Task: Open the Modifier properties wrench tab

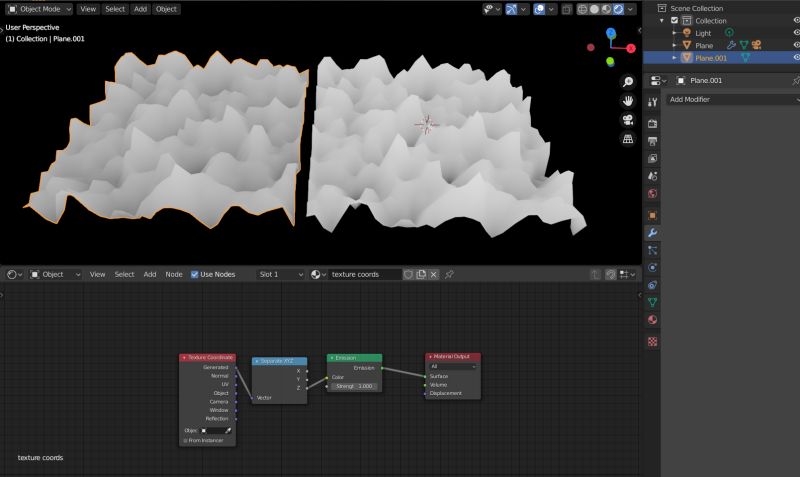Action: pyautogui.click(x=653, y=233)
